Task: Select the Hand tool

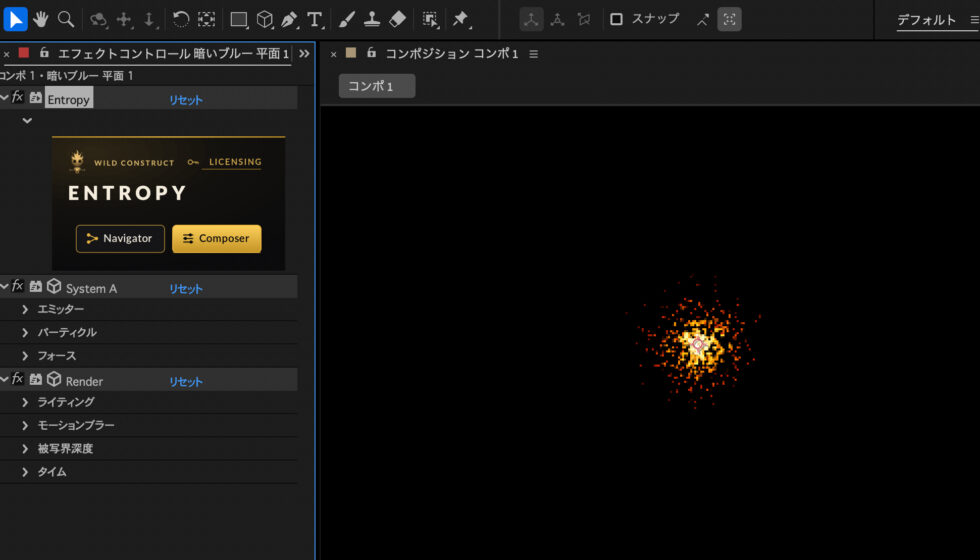Action: click(x=41, y=19)
